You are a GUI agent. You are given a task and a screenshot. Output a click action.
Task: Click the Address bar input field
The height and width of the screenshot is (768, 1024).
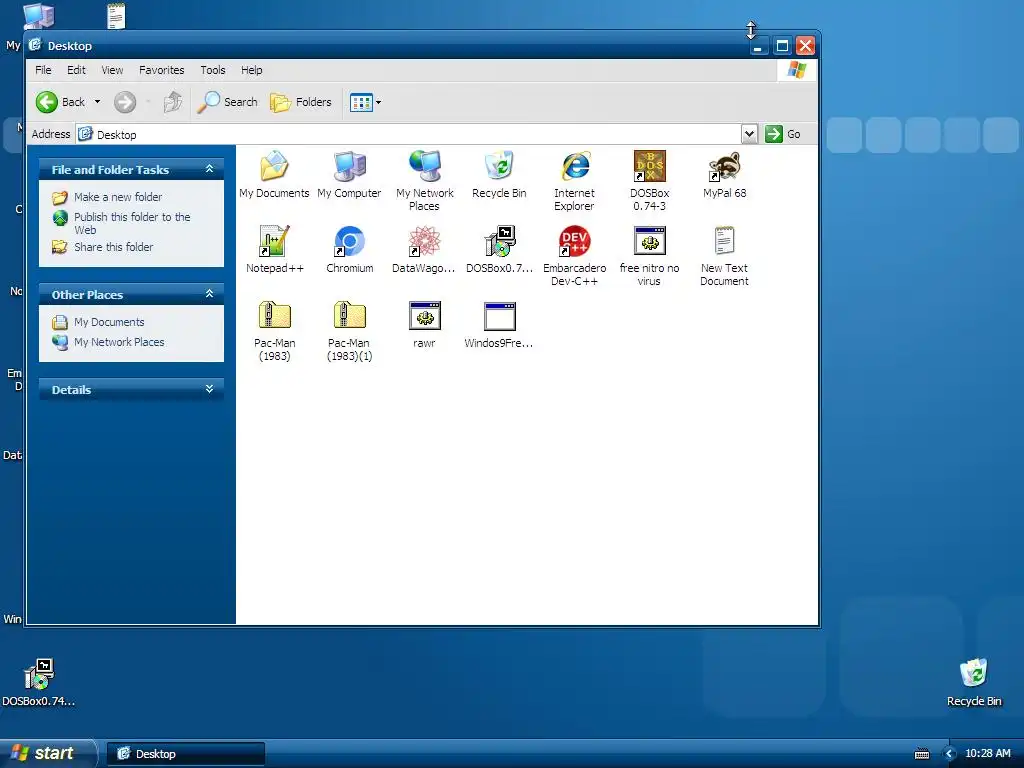pyautogui.click(x=408, y=135)
